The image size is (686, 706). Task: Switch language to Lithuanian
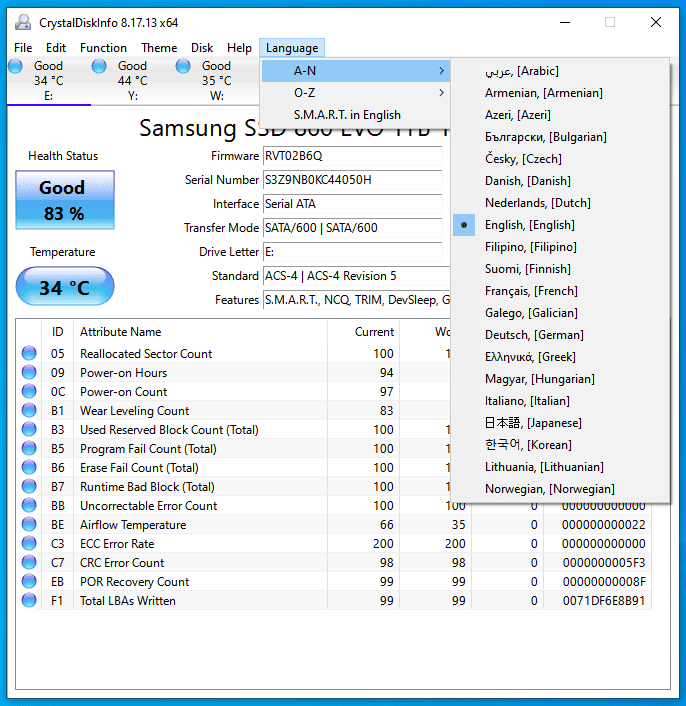pos(560,467)
